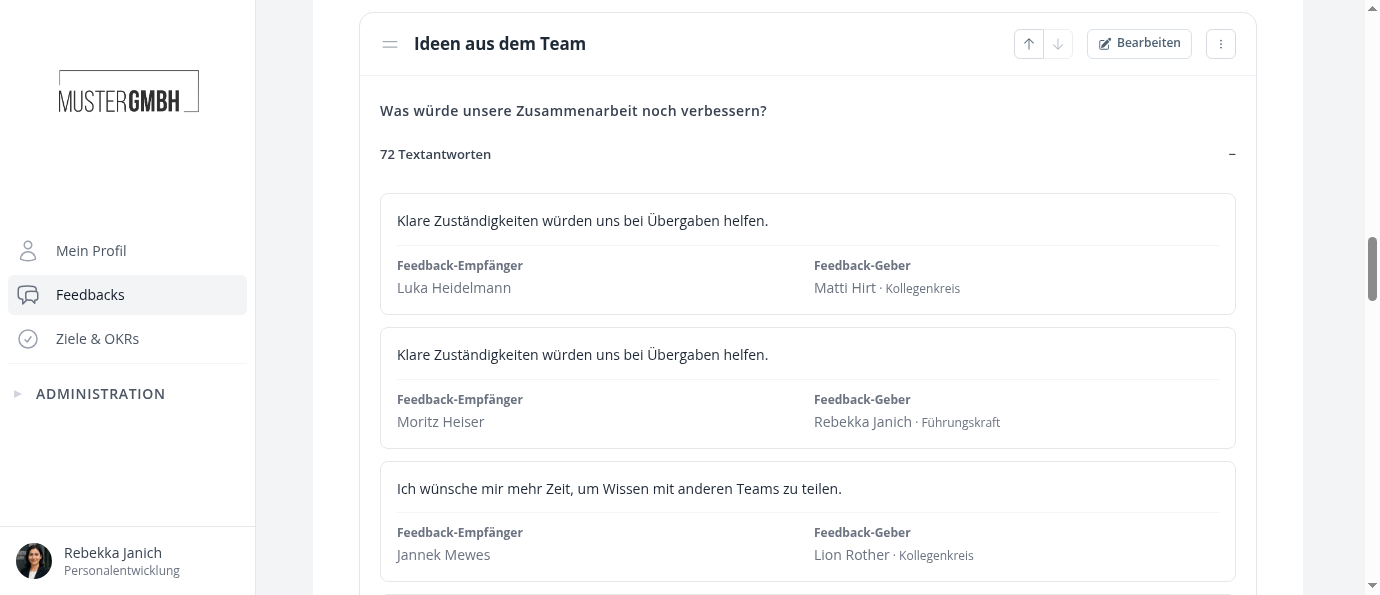Expand the ADMINISTRATION triangle
Screen dimensions: 1380x595
coord(17,394)
